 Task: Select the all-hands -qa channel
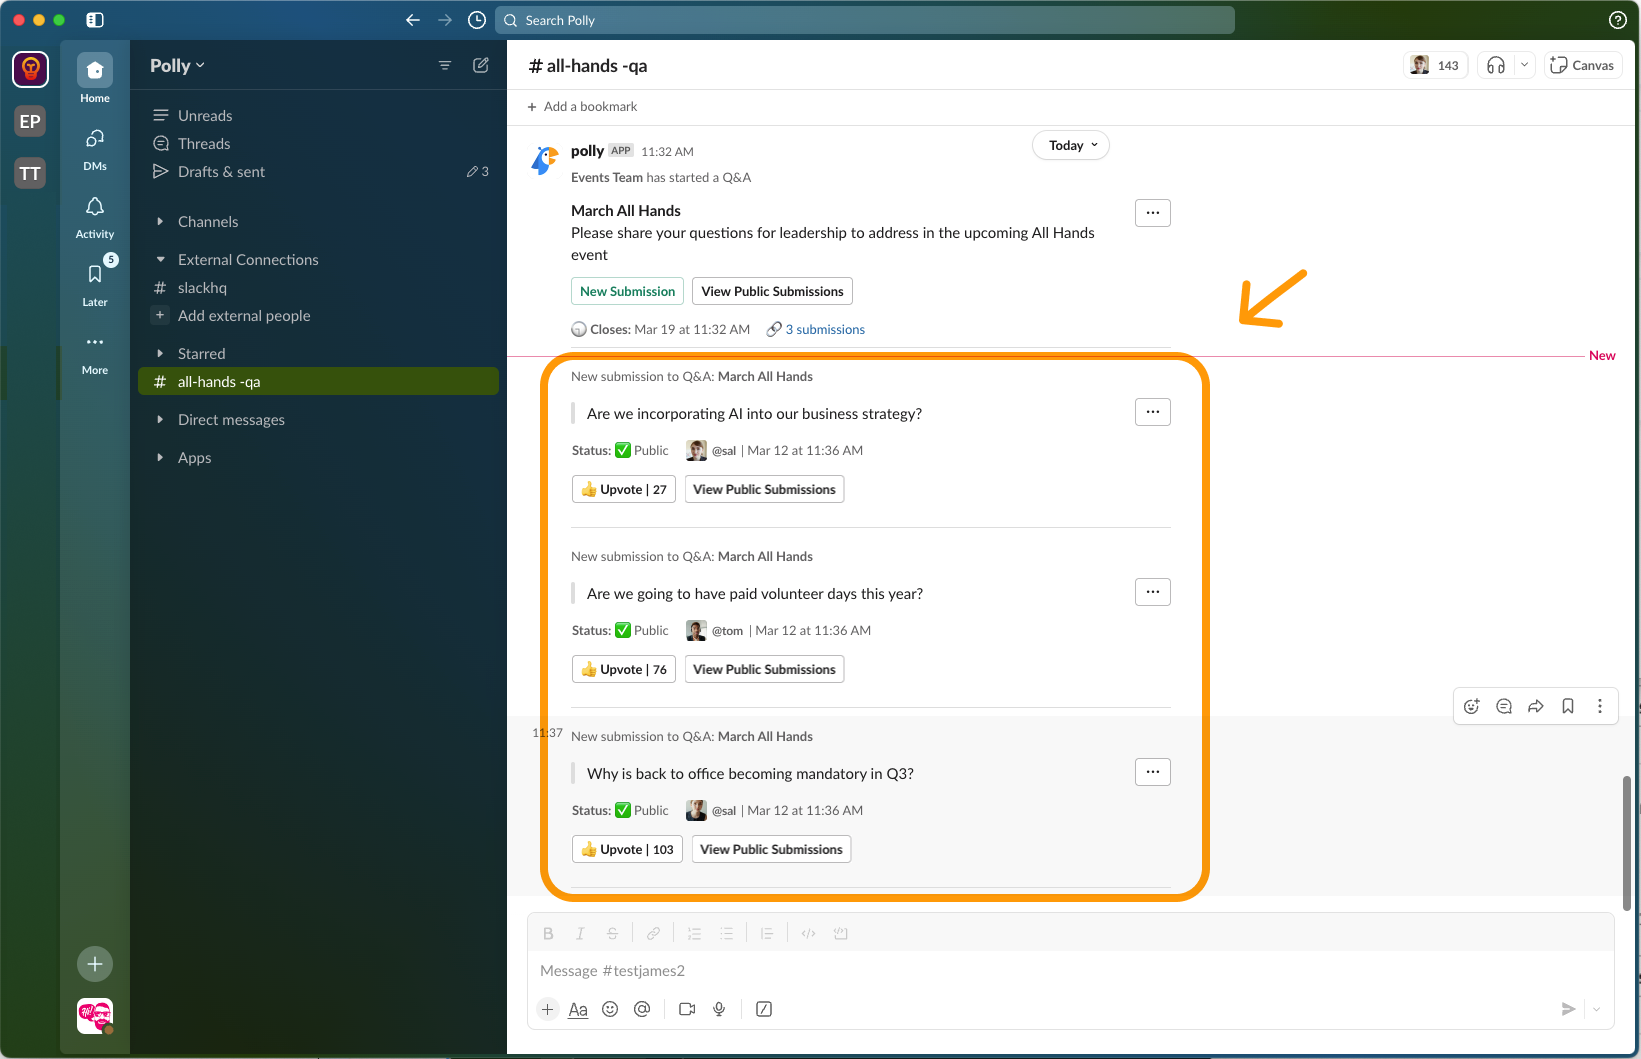[x=318, y=381]
